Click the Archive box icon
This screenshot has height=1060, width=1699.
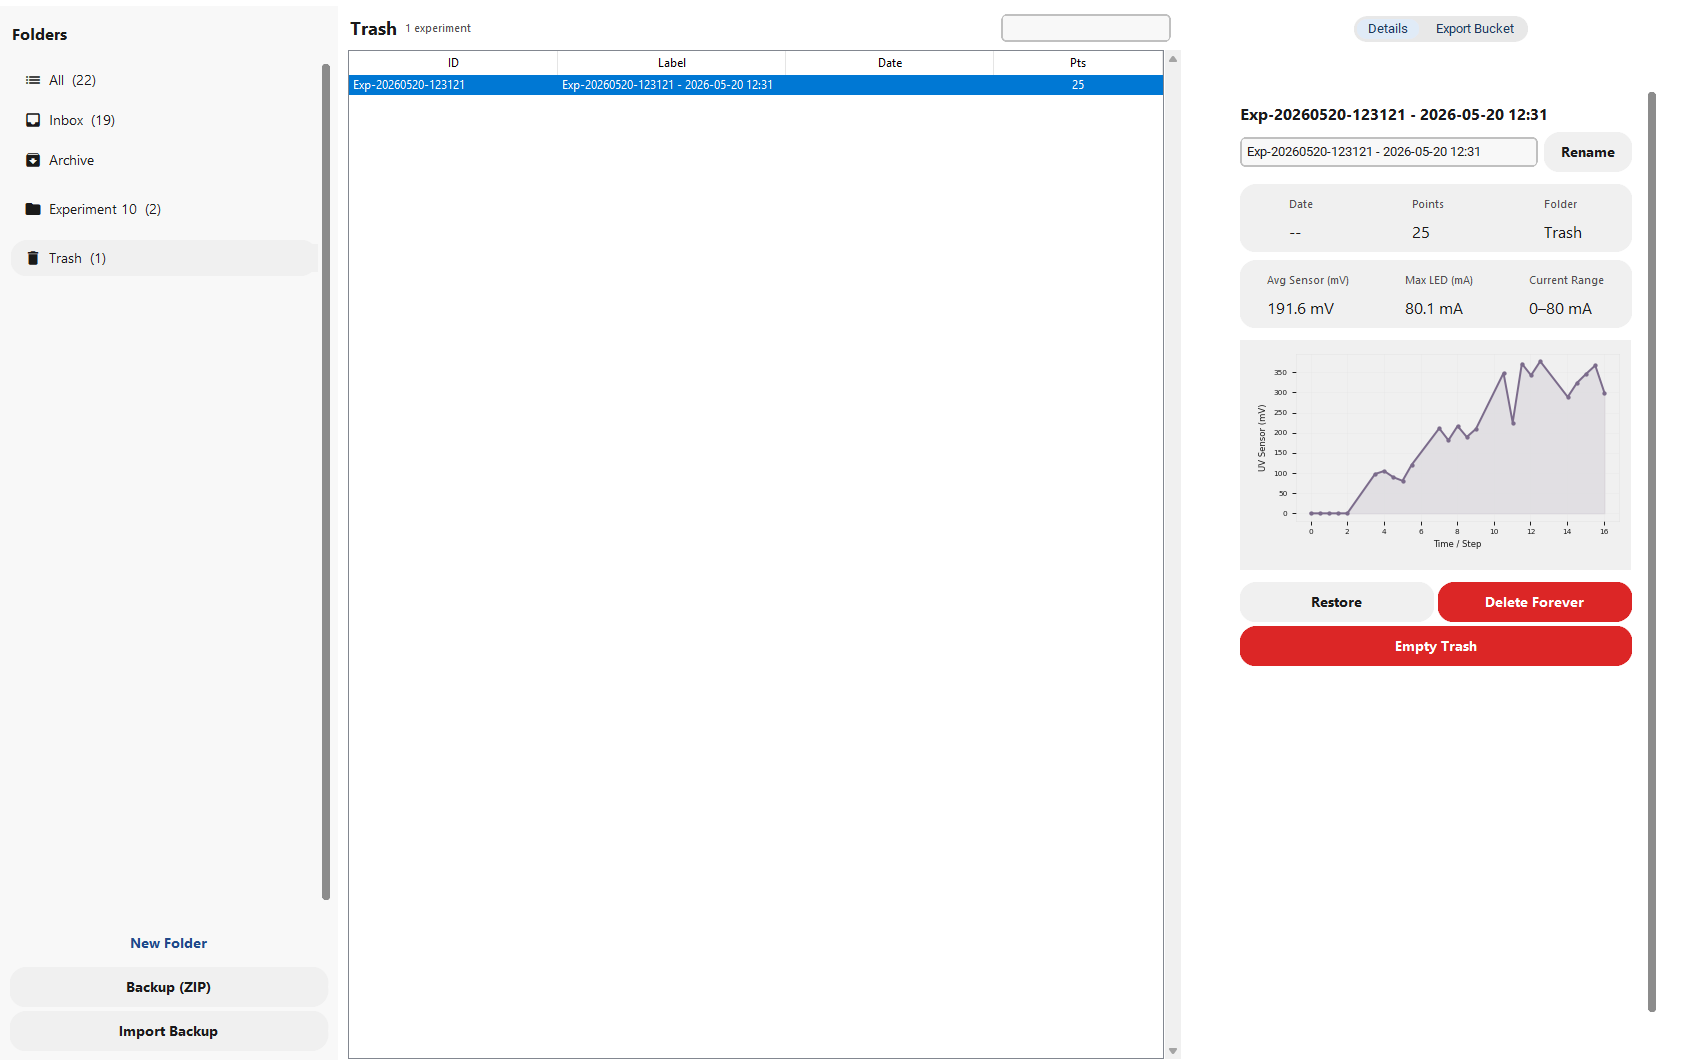33,160
